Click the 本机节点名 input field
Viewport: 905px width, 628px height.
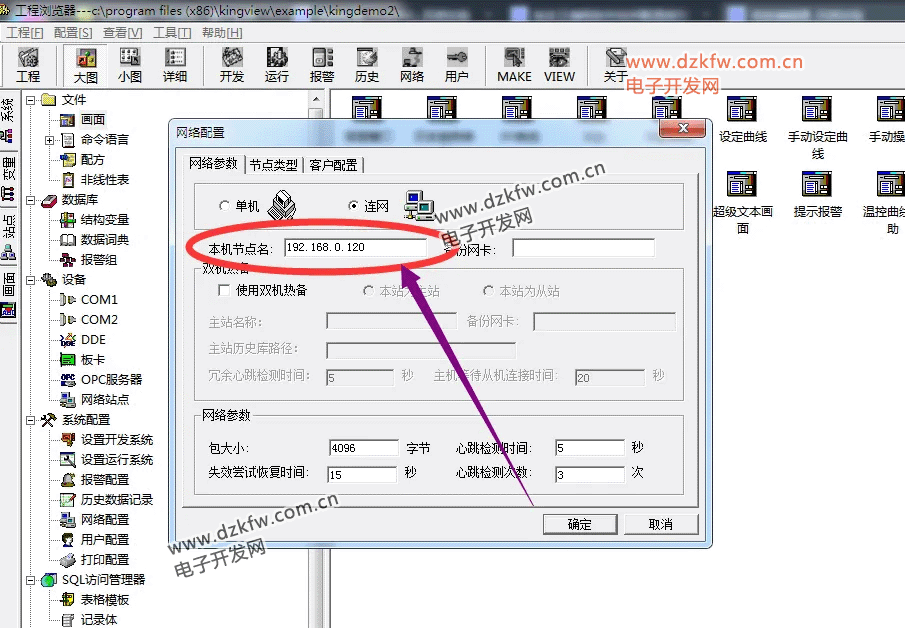355,247
